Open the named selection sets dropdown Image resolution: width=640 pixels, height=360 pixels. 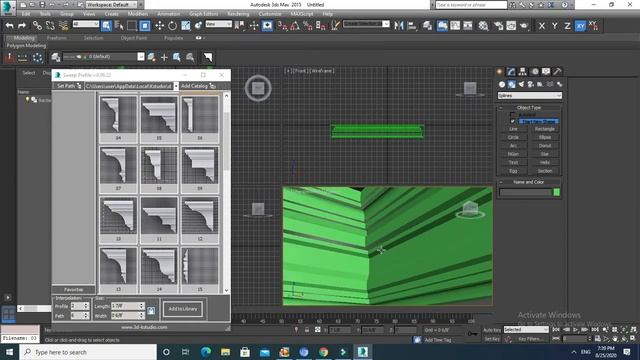click(366, 24)
